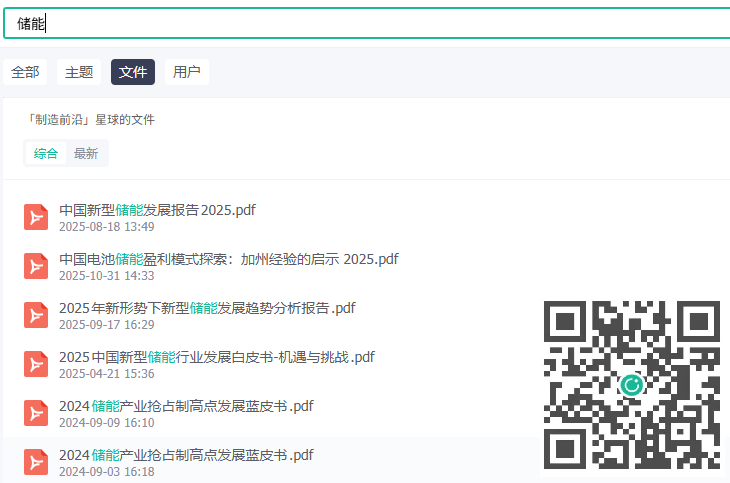Click the QR code image

(632, 385)
